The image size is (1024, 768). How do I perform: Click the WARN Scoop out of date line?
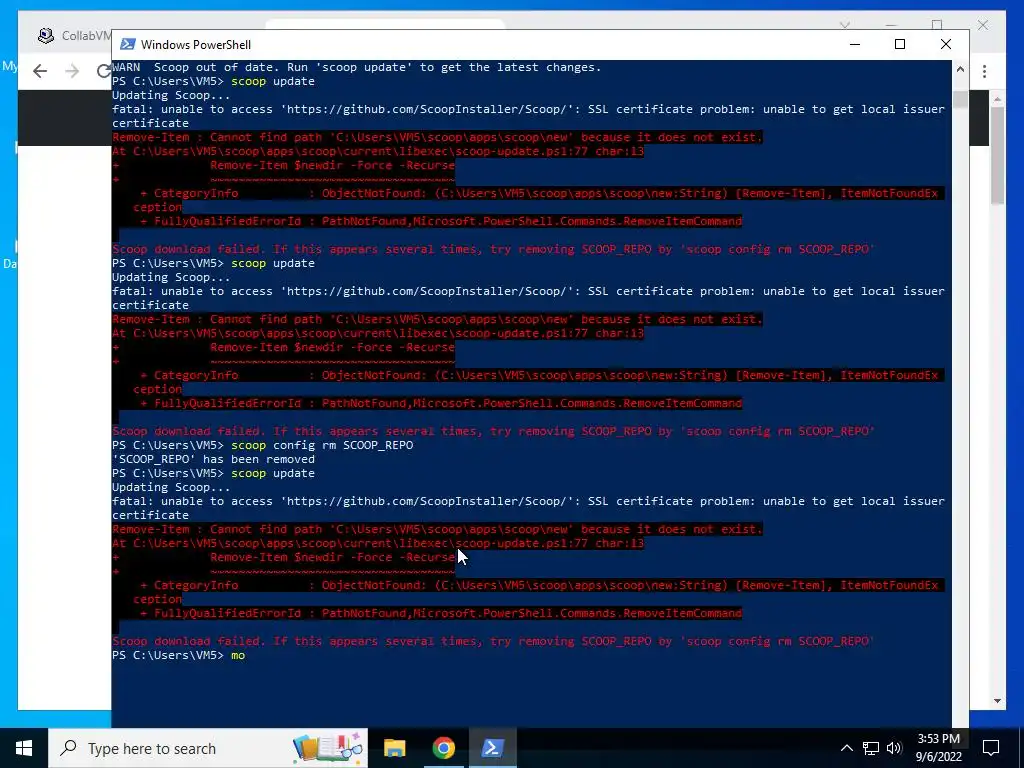pos(357,67)
